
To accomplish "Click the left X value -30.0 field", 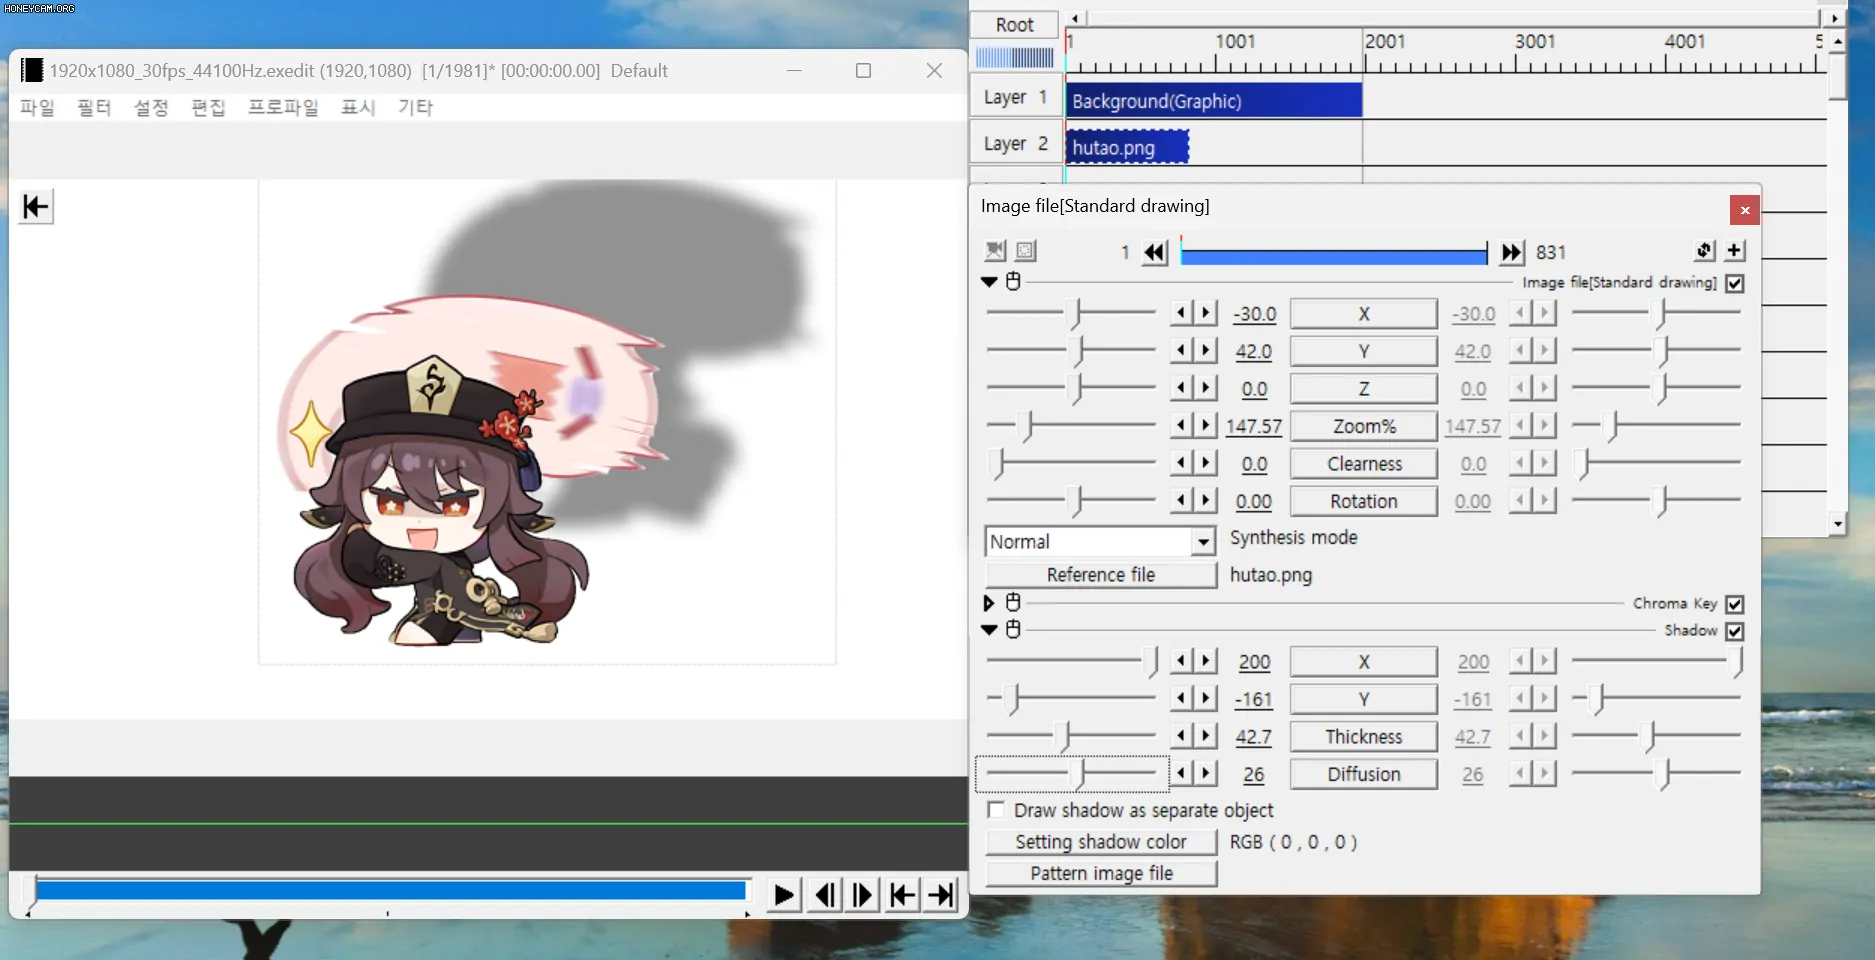I will [x=1255, y=314].
